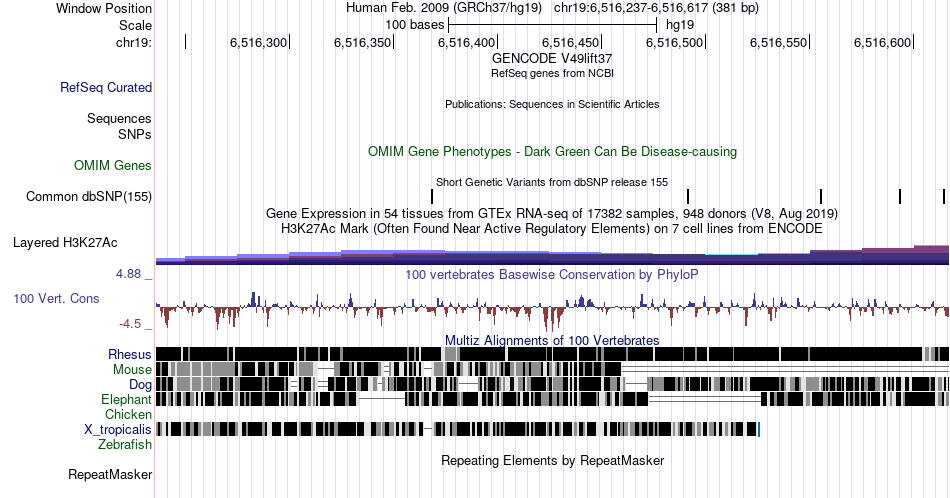Click the 6,516,400 ruler position
Viewport: 950px width, 498px height.
pyautogui.click(x=467, y=42)
